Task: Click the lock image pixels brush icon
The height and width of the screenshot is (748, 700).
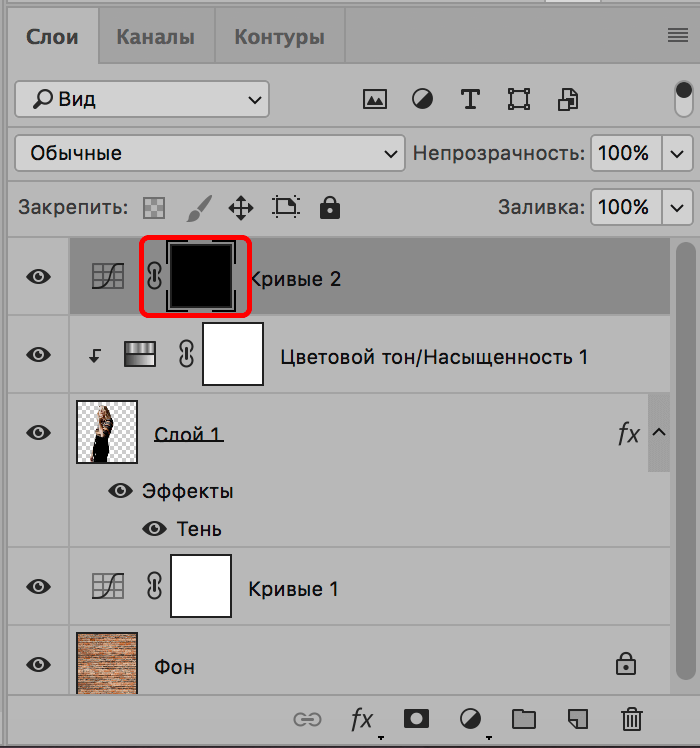Action: (199, 208)
